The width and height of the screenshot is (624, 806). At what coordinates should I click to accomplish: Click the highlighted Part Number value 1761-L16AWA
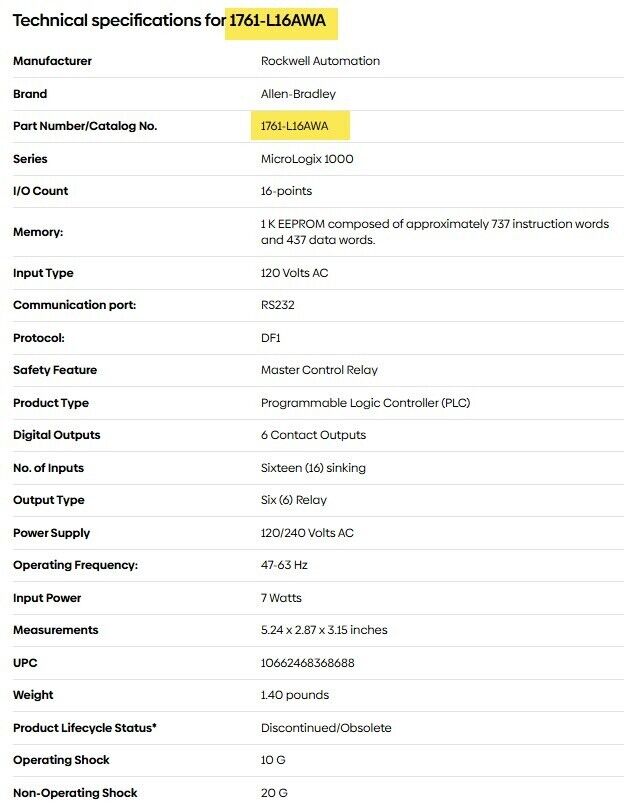click(x=302, y=126)
